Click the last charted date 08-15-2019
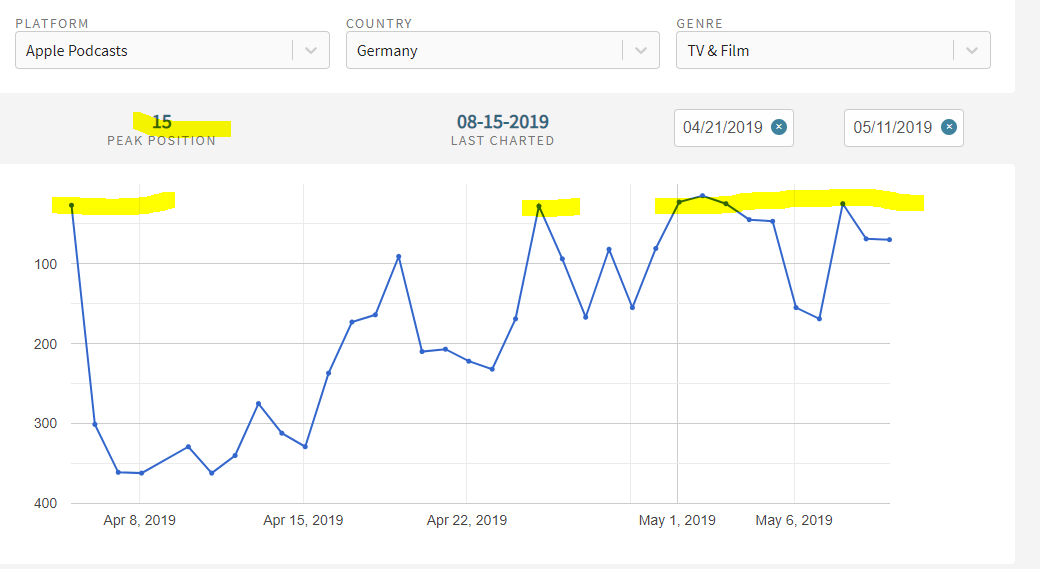This screenshot has width=1040, height=569. click(x=503, y=122)
